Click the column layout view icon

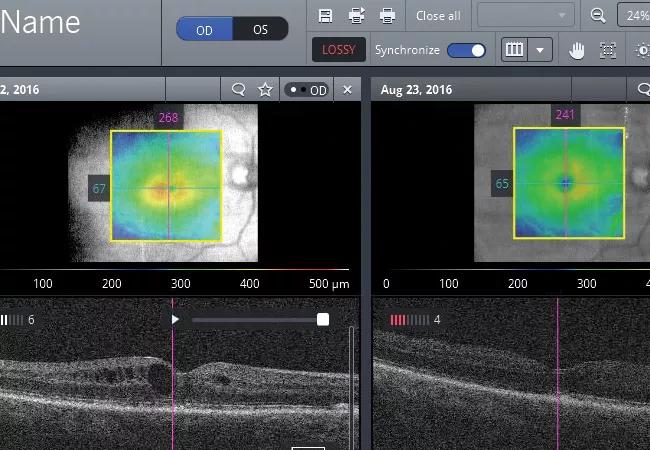pyautogui.click(x=514, y=50)
